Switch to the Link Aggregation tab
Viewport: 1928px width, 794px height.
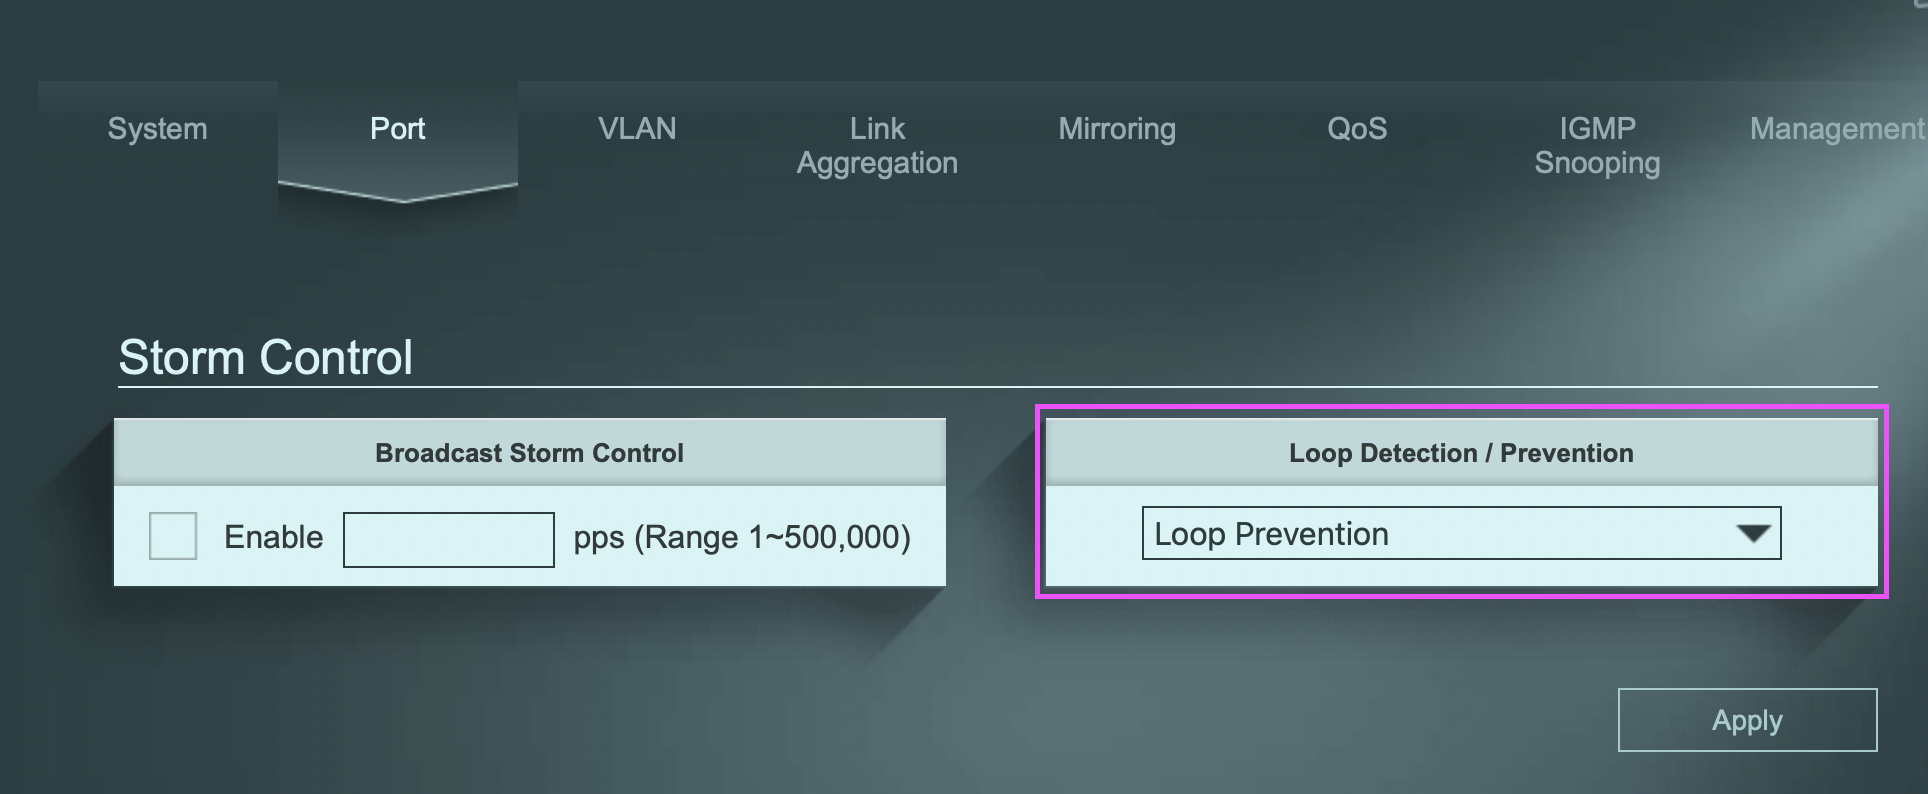(x=876, y=145)
